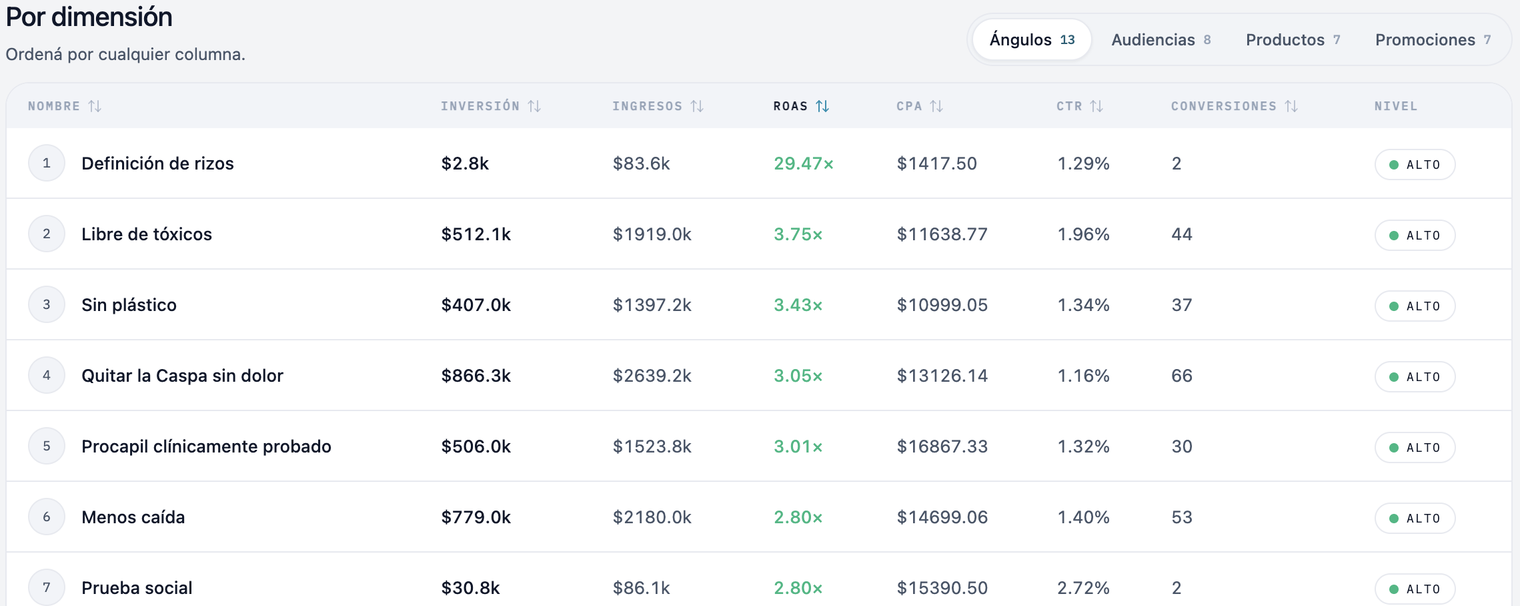Click the ALTO badge in Procapil row
The height and width of the screenshot is (606, 1520).
pyautogui.click(x=1415, y=448)
